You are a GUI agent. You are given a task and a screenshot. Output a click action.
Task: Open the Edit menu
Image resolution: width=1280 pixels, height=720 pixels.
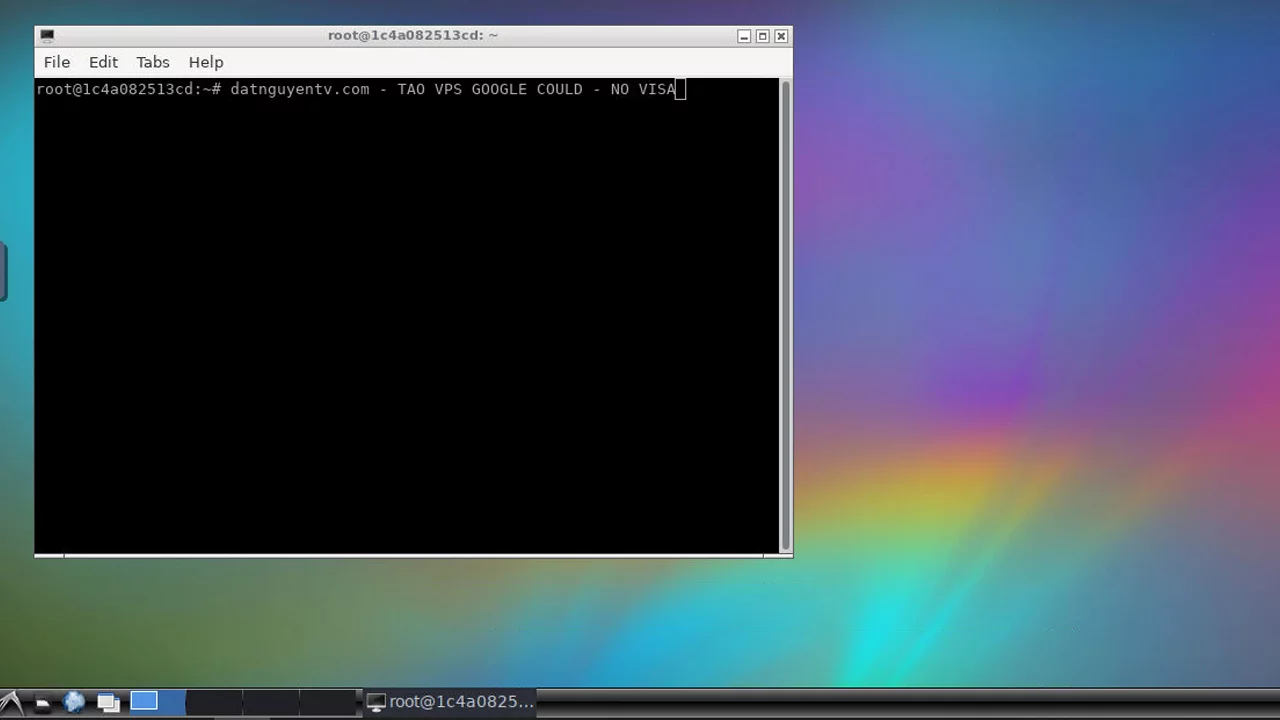point(103,62)
